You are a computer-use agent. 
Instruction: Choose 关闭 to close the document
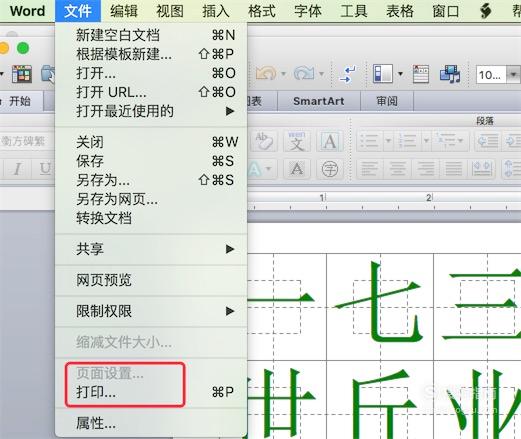(151, 142)
